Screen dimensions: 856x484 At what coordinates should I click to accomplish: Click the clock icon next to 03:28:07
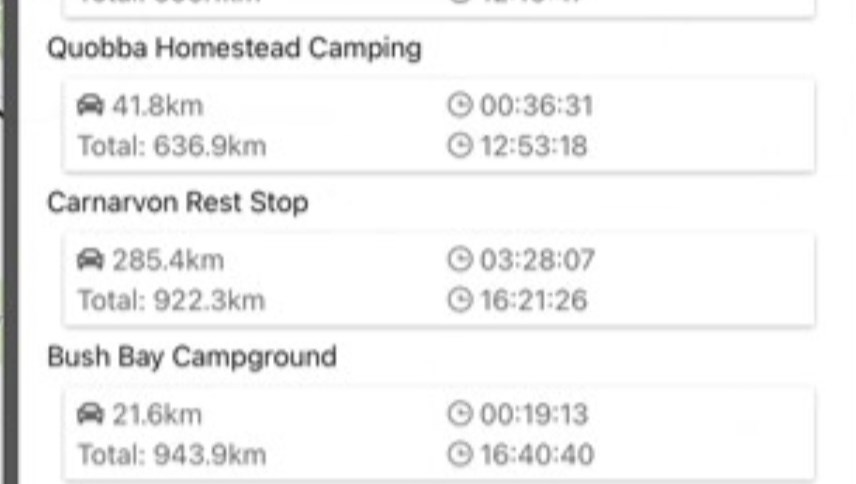click(459, 260)
